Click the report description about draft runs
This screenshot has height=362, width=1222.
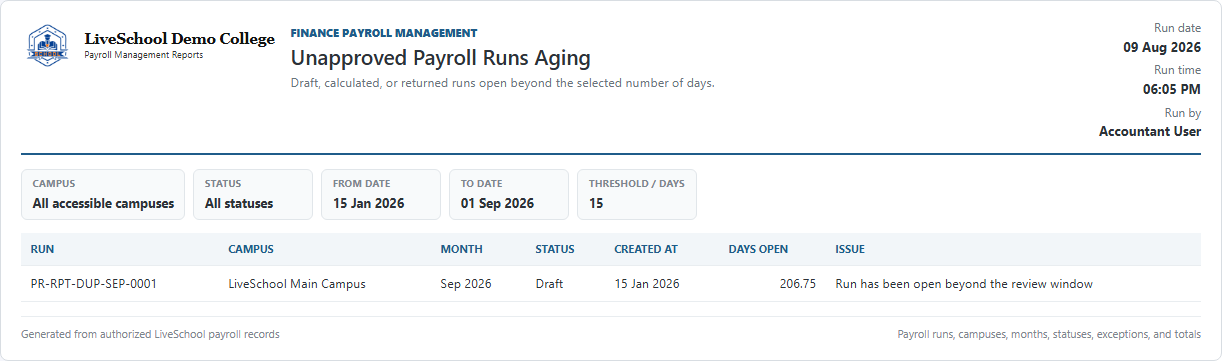click(x=503, y=83)
